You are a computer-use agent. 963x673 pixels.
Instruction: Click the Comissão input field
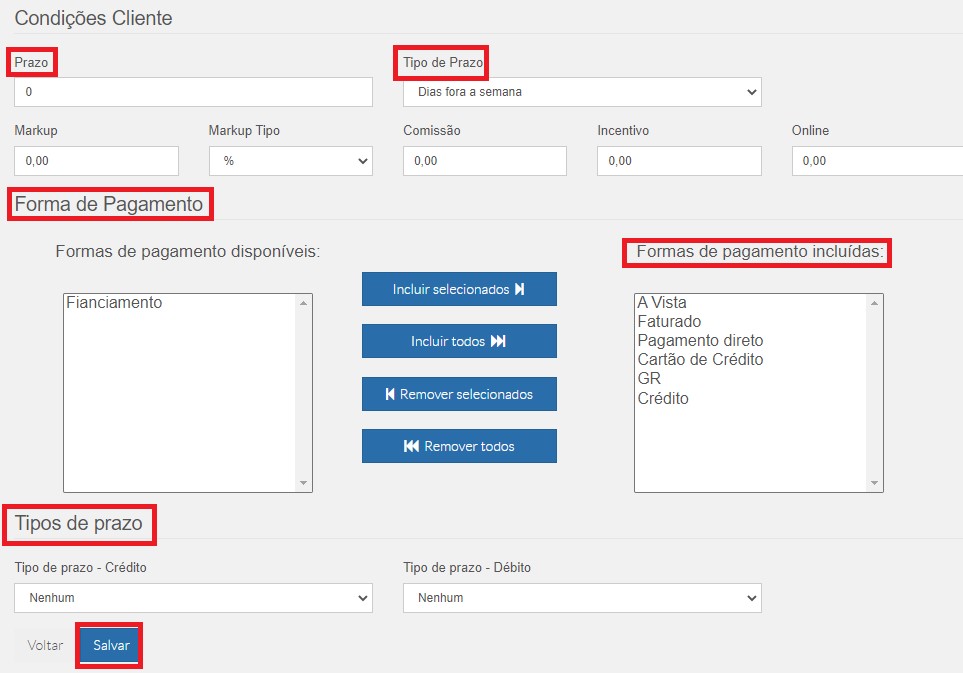click(485, 161)
